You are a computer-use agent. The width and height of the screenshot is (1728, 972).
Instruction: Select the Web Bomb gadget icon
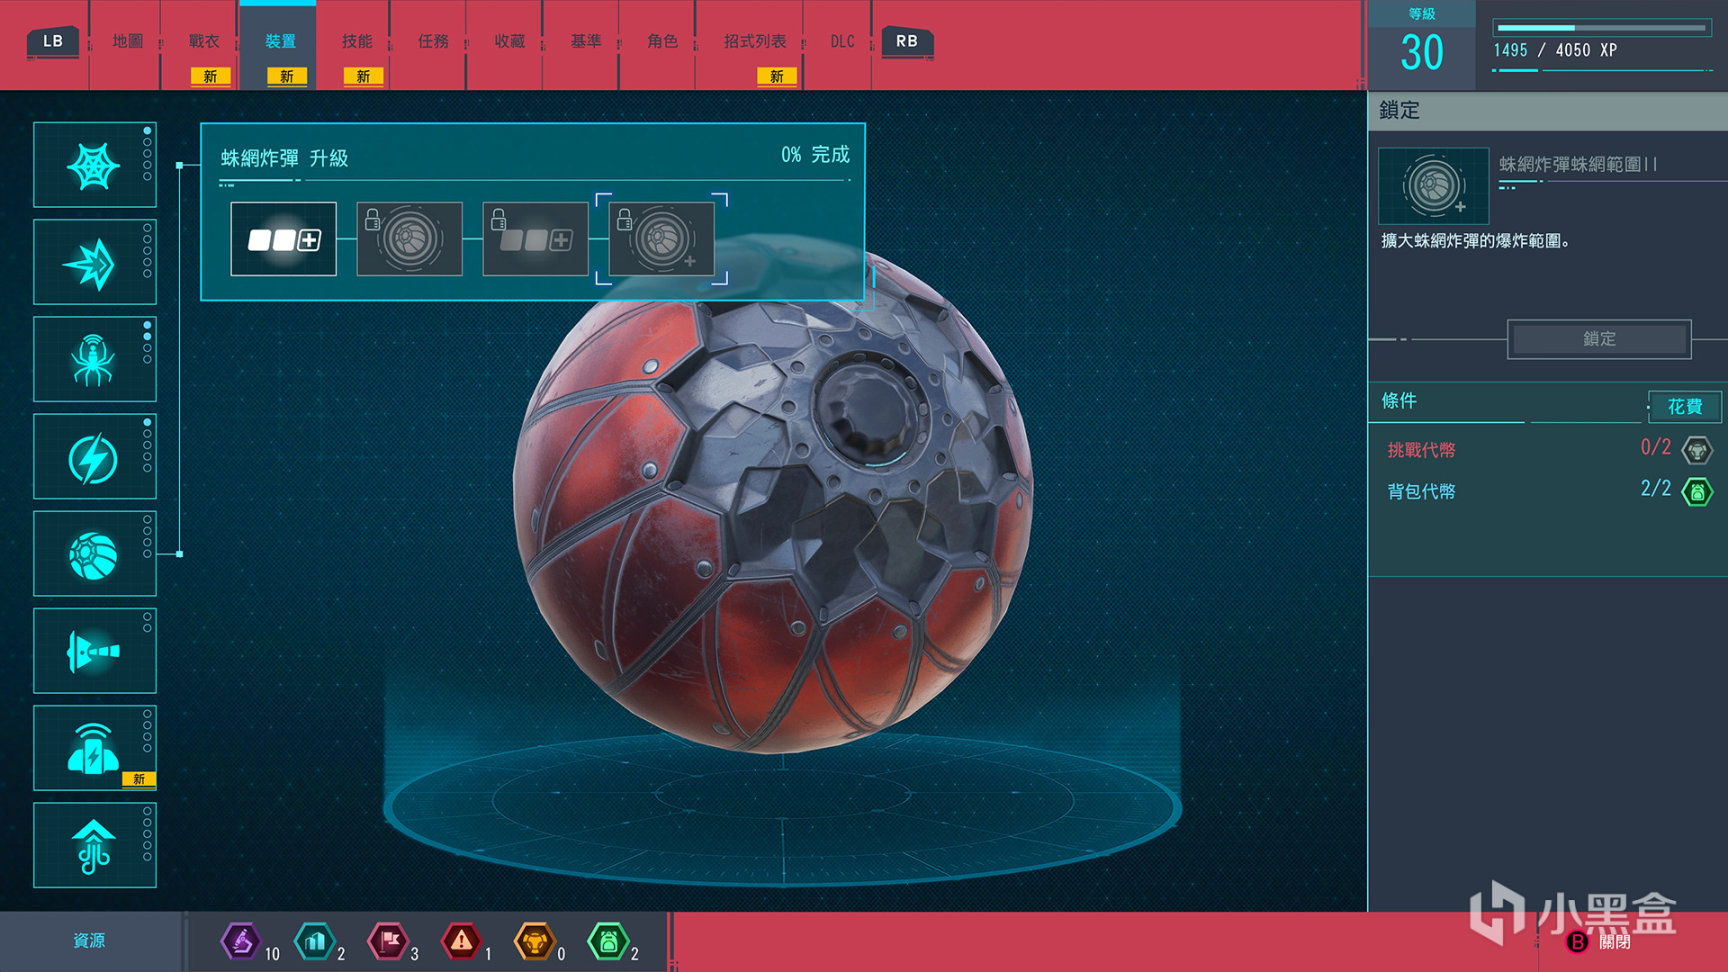click(x=95, y=553)
